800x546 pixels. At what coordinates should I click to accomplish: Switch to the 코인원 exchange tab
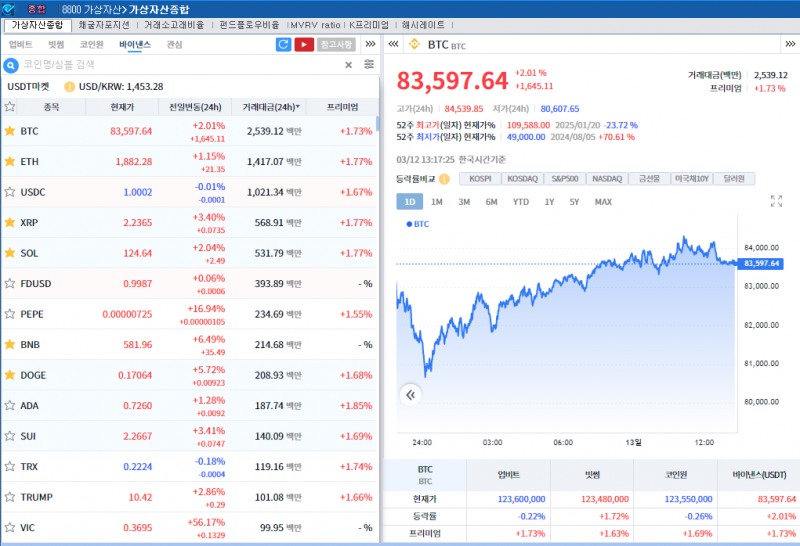(91, 44)
